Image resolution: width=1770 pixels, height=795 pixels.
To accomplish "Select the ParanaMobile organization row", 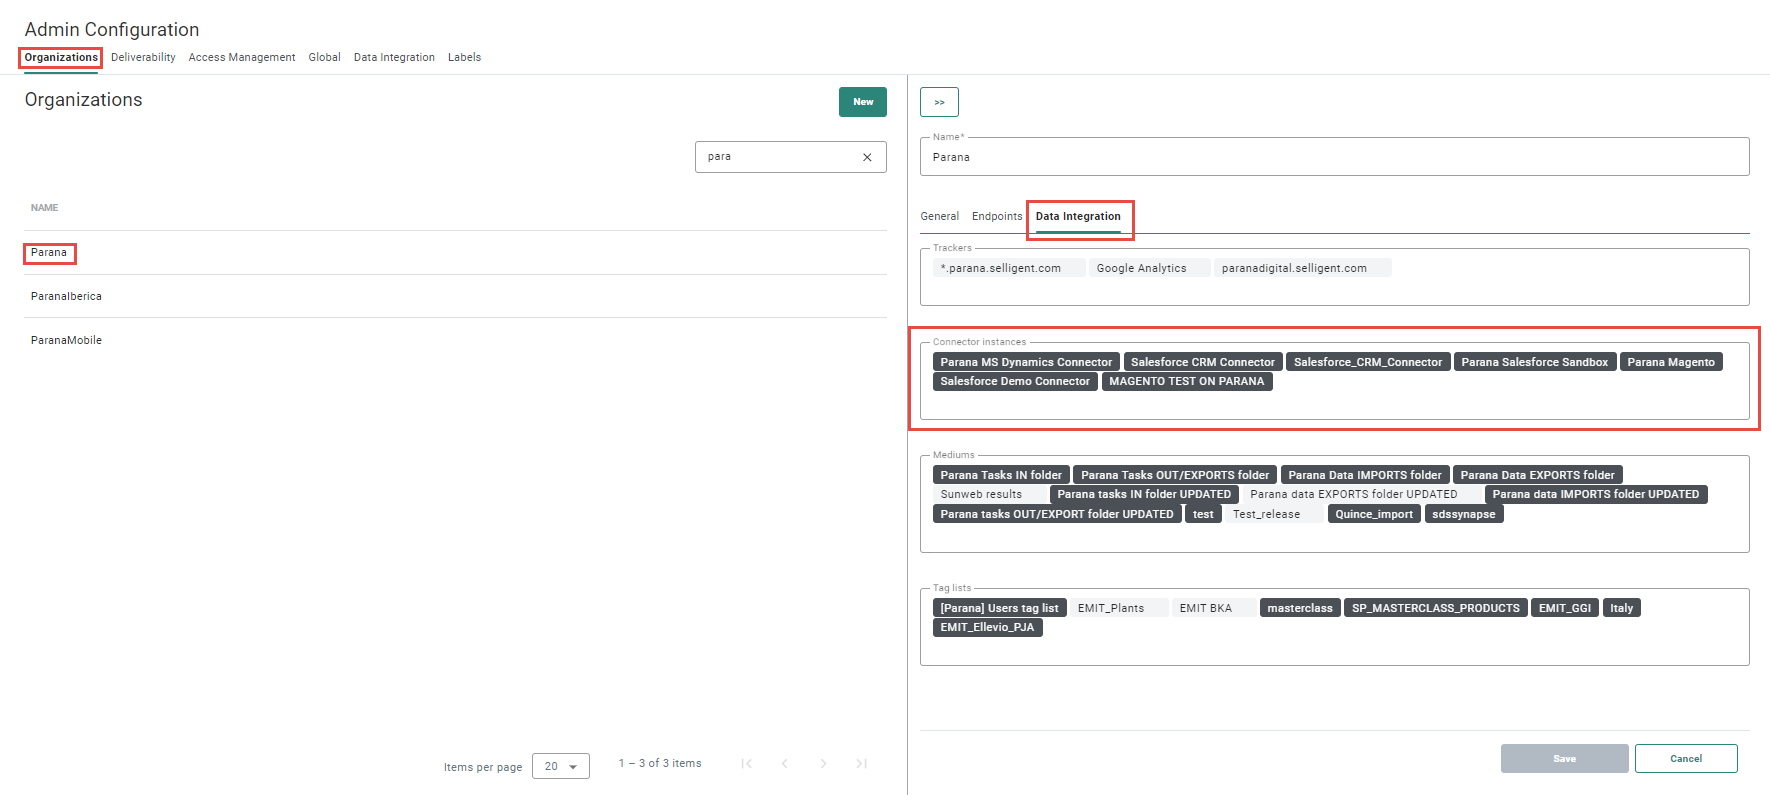I will 66,340.
